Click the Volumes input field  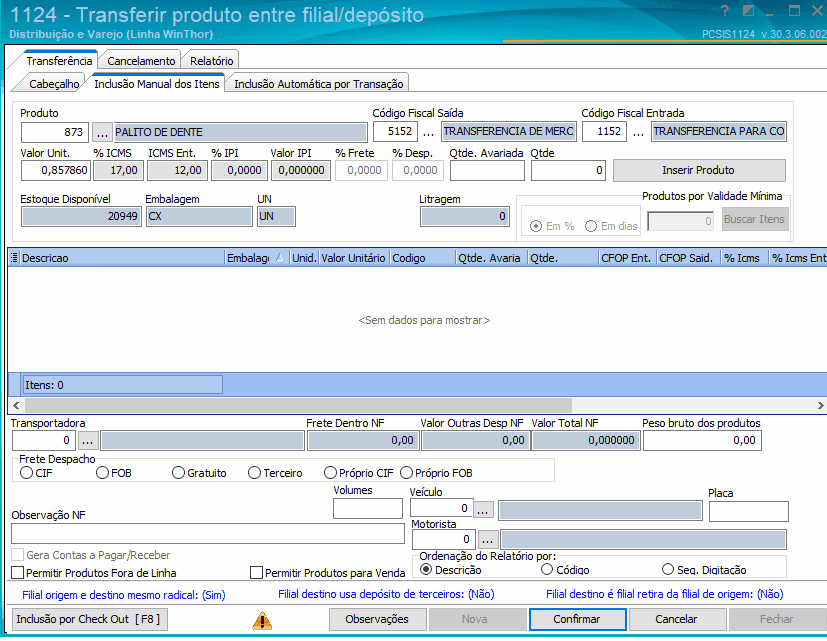(x=368, y=509)
